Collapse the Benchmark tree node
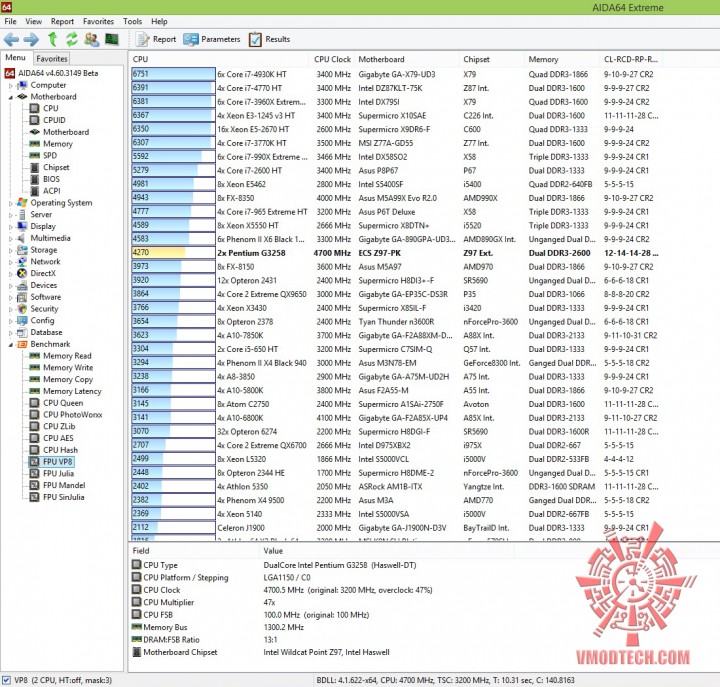Image resolution: width=720 pixels, height=687 pixels. [11, 345]
